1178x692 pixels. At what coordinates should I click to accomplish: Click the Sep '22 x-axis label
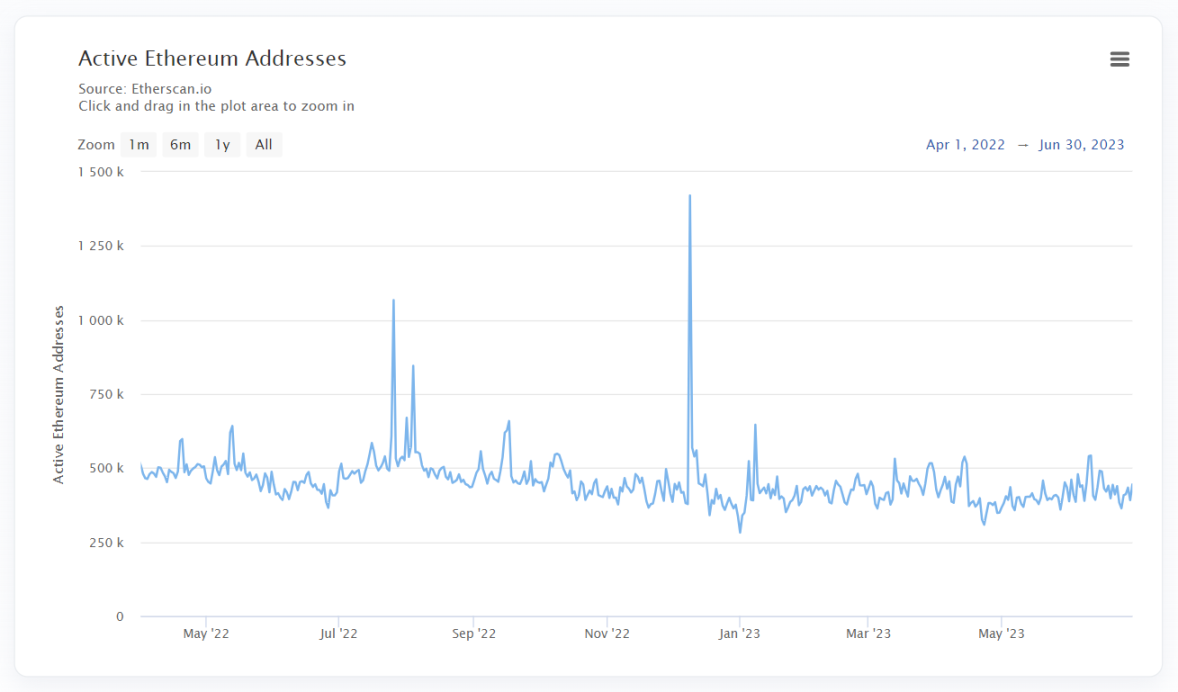(x=473, y=634)
